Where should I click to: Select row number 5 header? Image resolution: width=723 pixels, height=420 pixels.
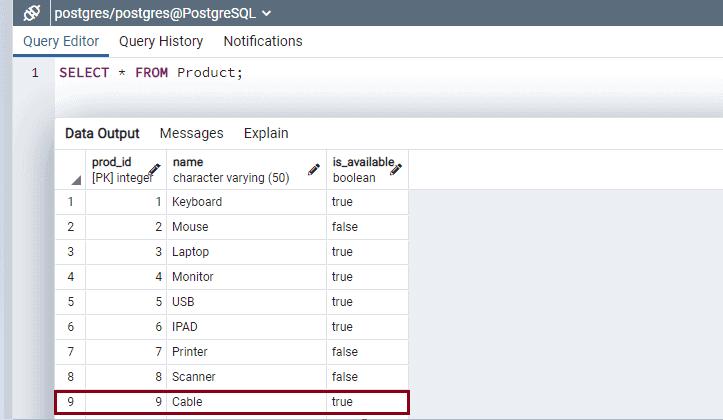(70, 302)
